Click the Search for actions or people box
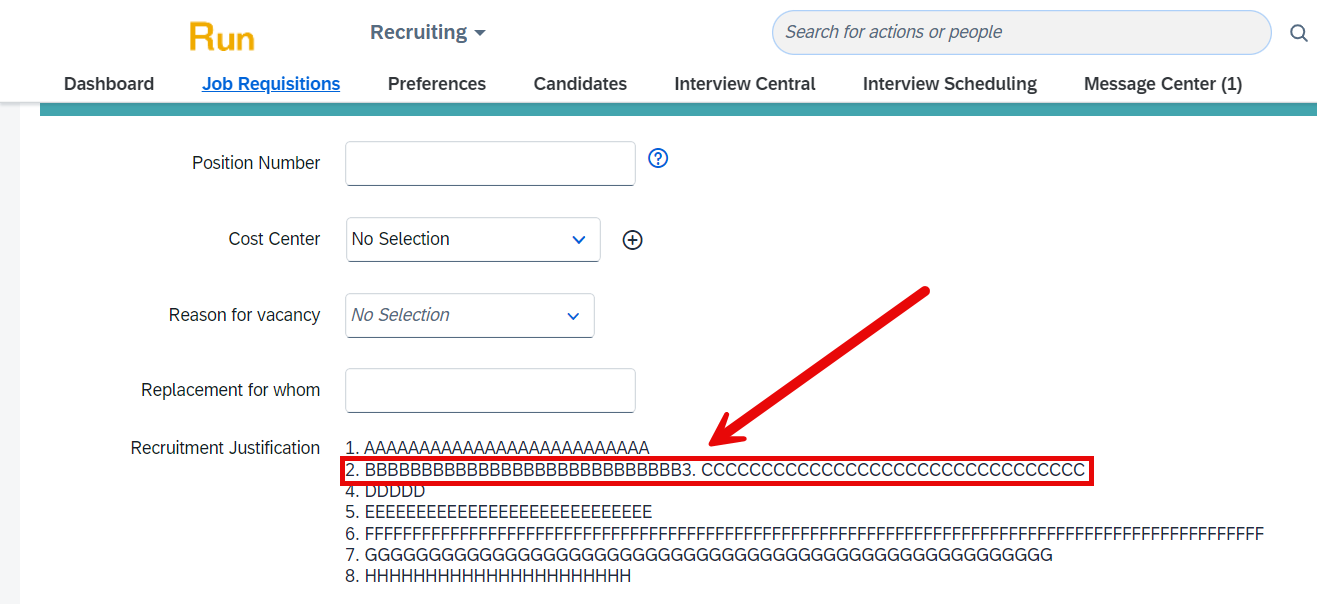 point(1021,32)
